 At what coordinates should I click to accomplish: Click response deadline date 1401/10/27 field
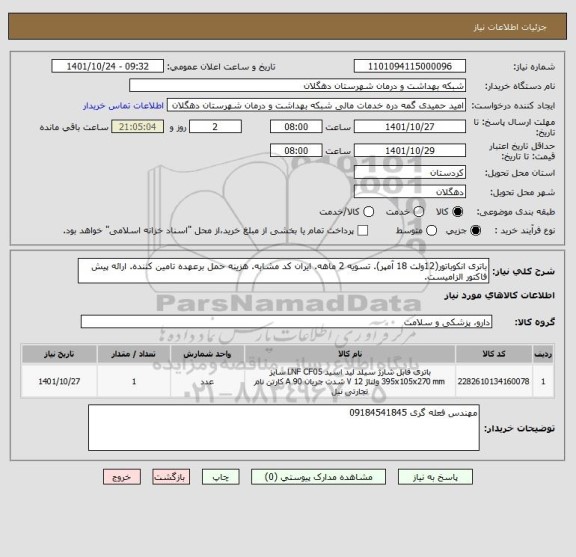410,127
